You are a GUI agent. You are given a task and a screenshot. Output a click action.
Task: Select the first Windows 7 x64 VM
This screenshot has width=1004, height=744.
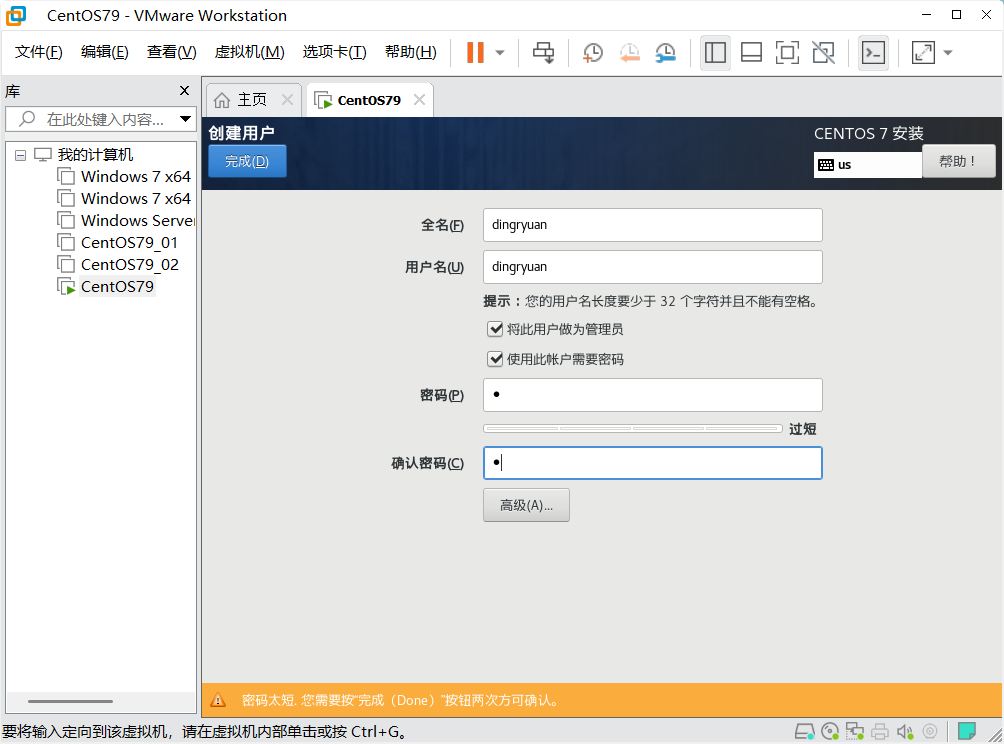(x=135, y=176)
